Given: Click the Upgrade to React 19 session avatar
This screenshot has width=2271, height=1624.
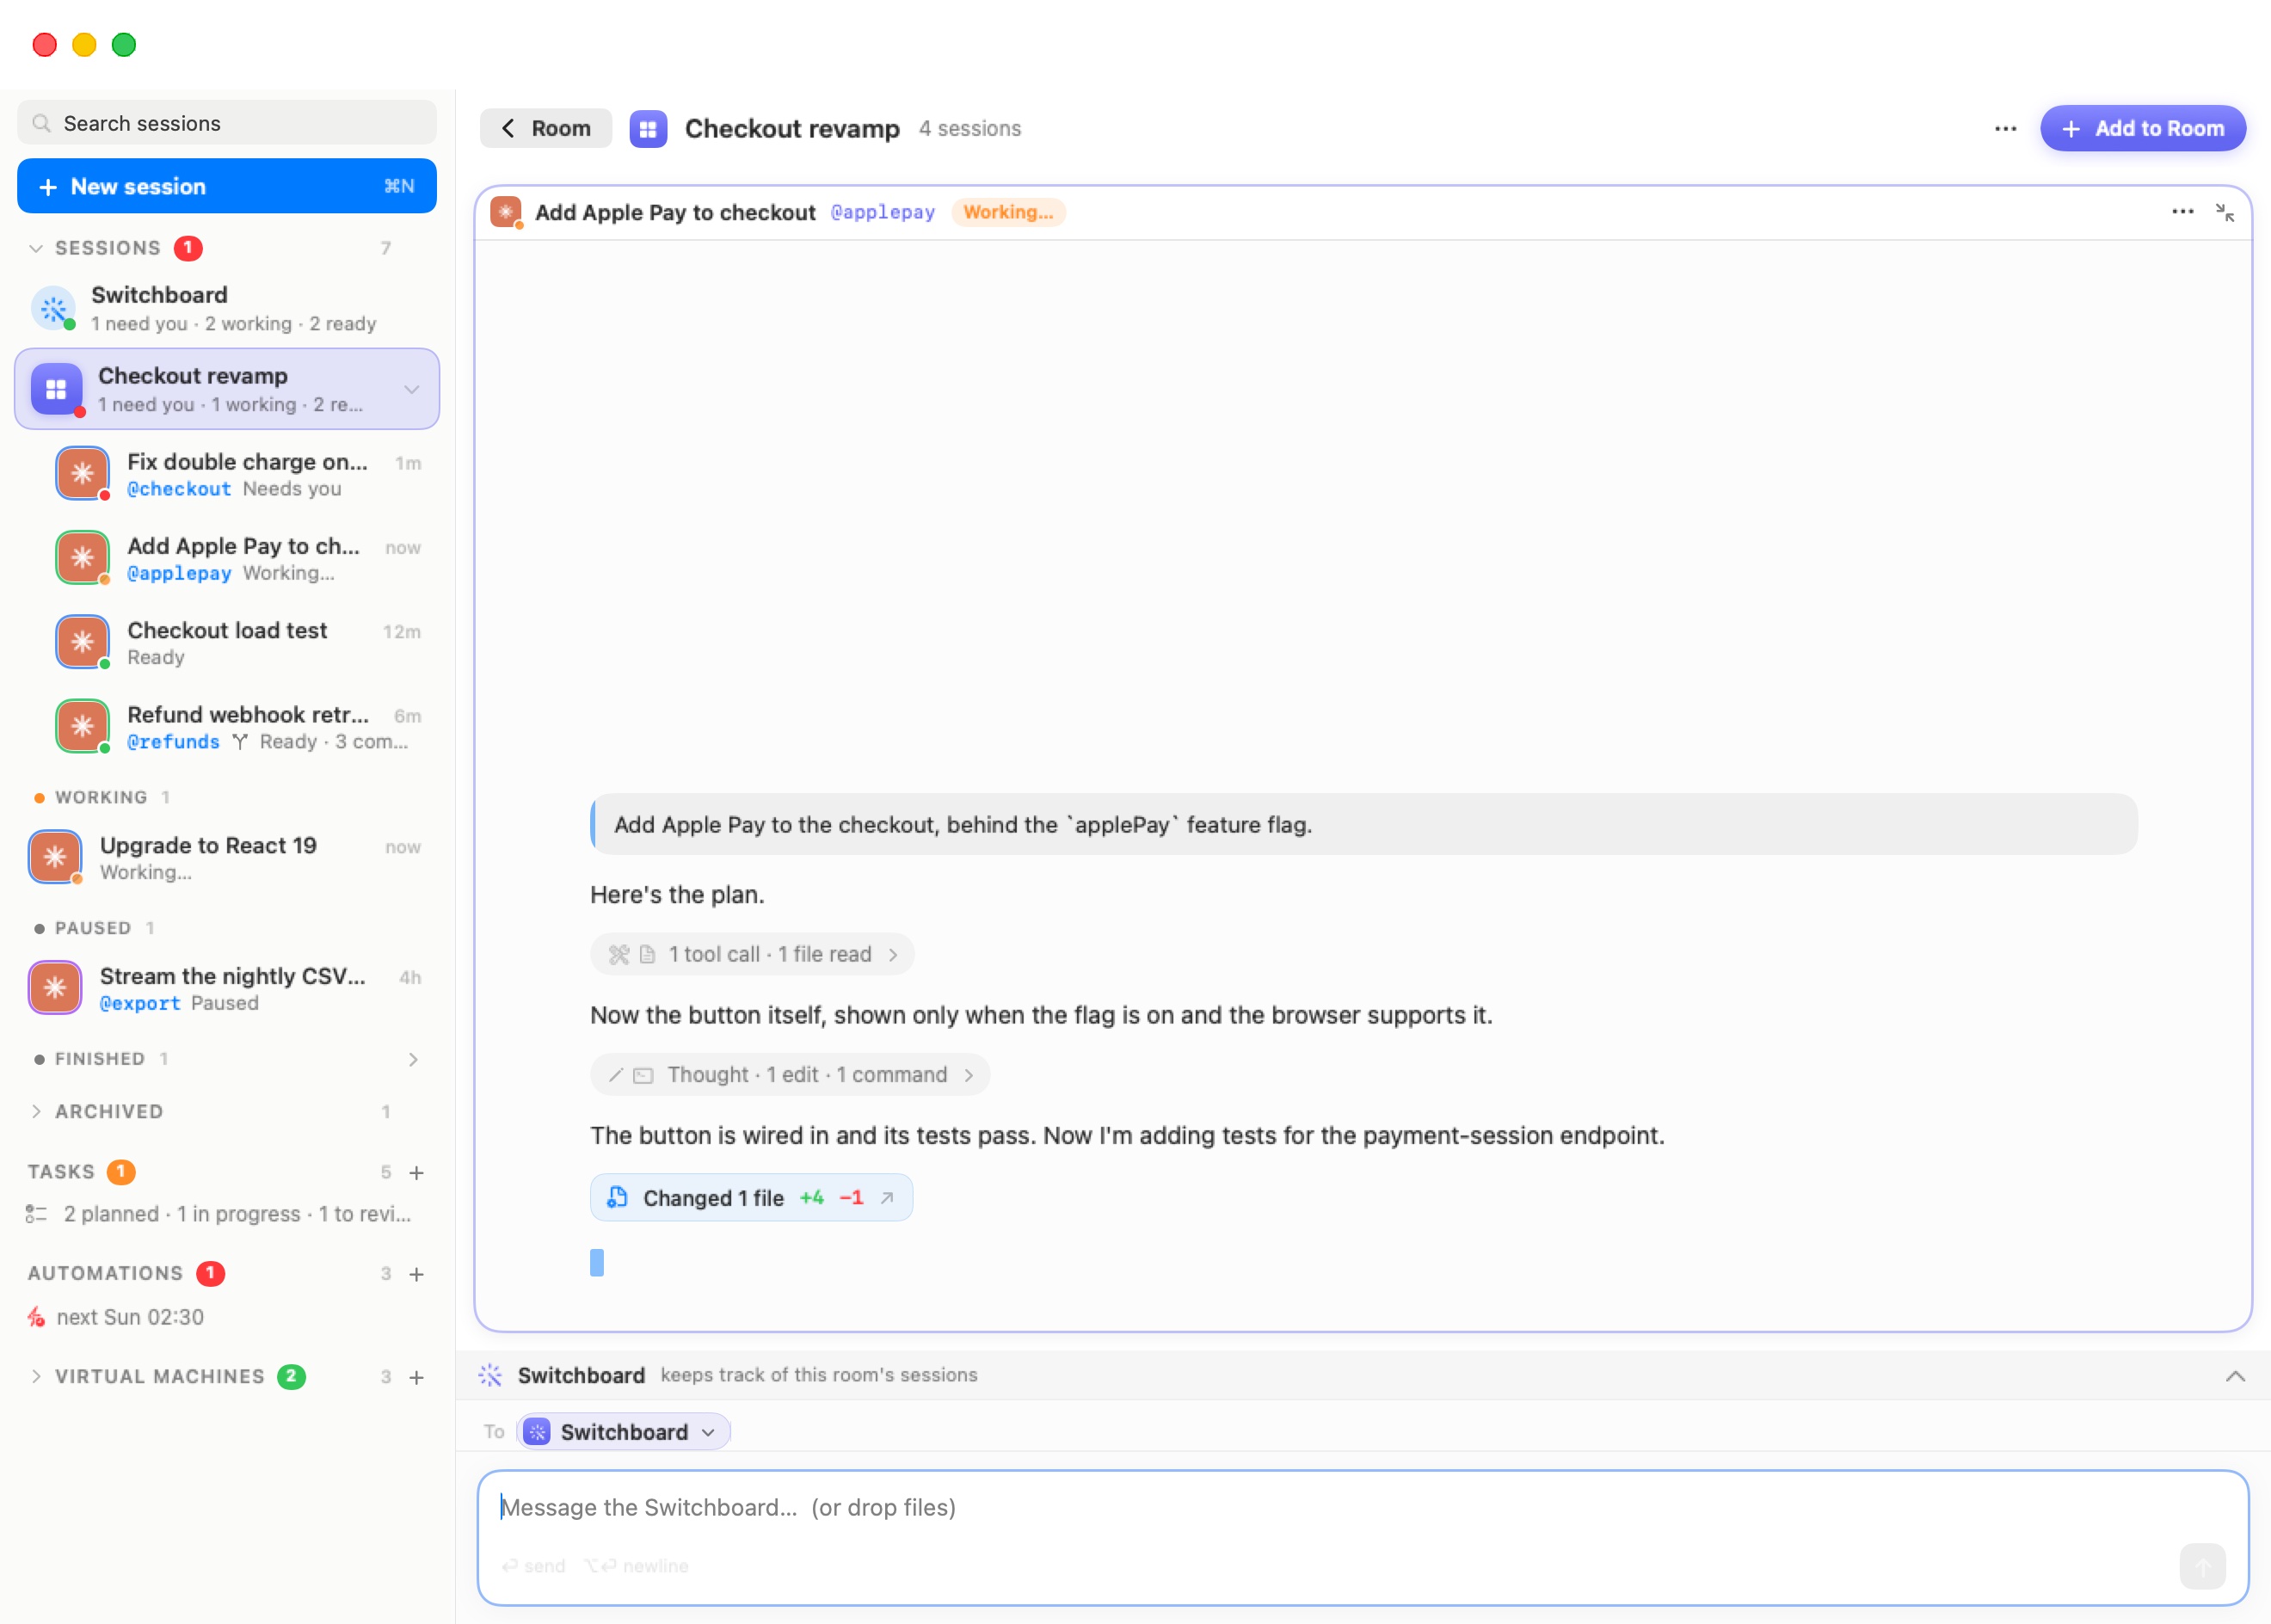Looking at the screenshot, I should click(x=55, y=857).
